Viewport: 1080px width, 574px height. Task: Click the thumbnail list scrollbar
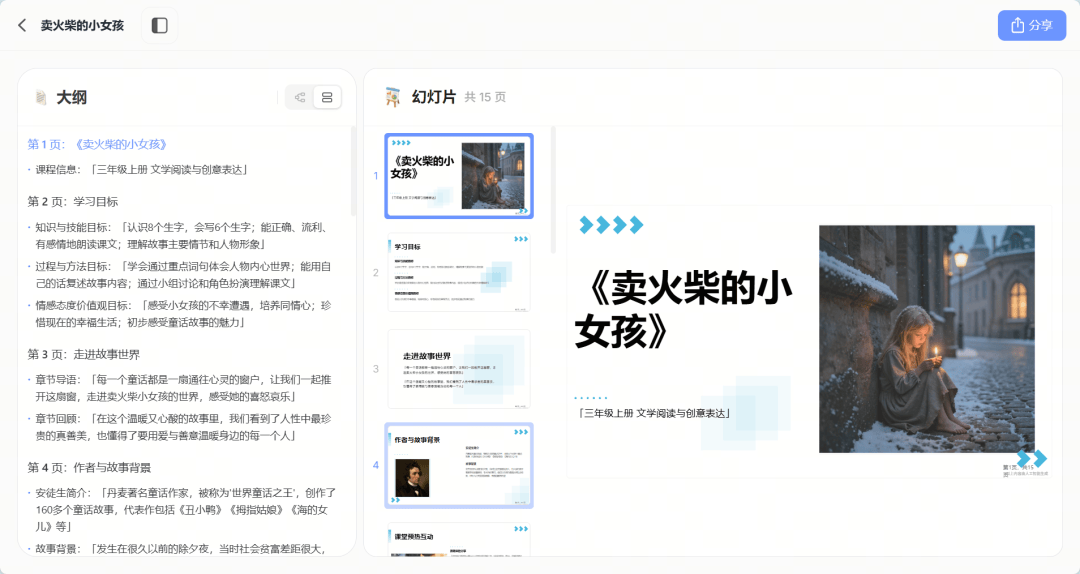[552, 190]
